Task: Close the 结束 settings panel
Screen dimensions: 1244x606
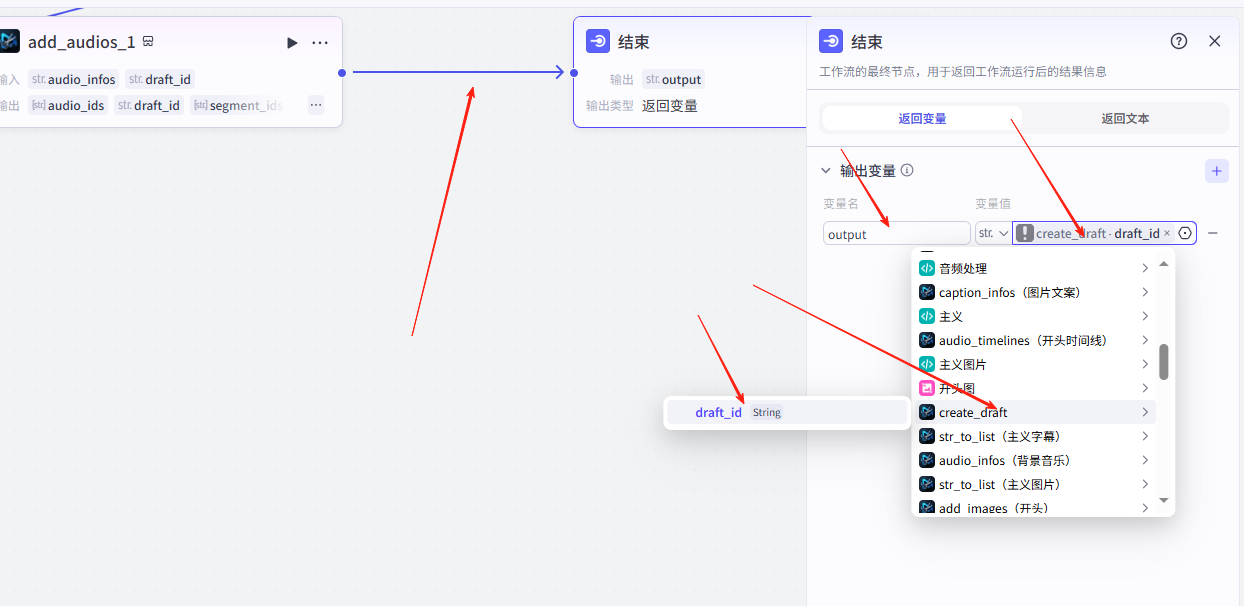Action: (x=1215, y=41)
